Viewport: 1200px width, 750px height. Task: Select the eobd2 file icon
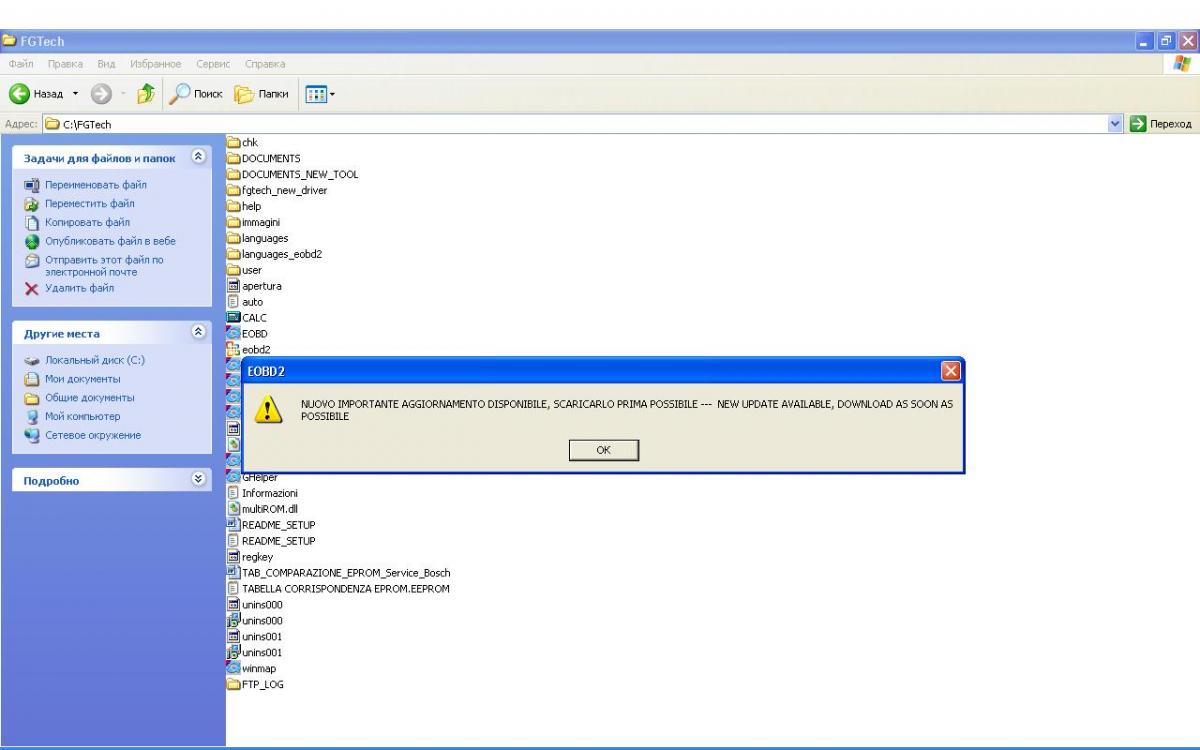coord(234,349)
